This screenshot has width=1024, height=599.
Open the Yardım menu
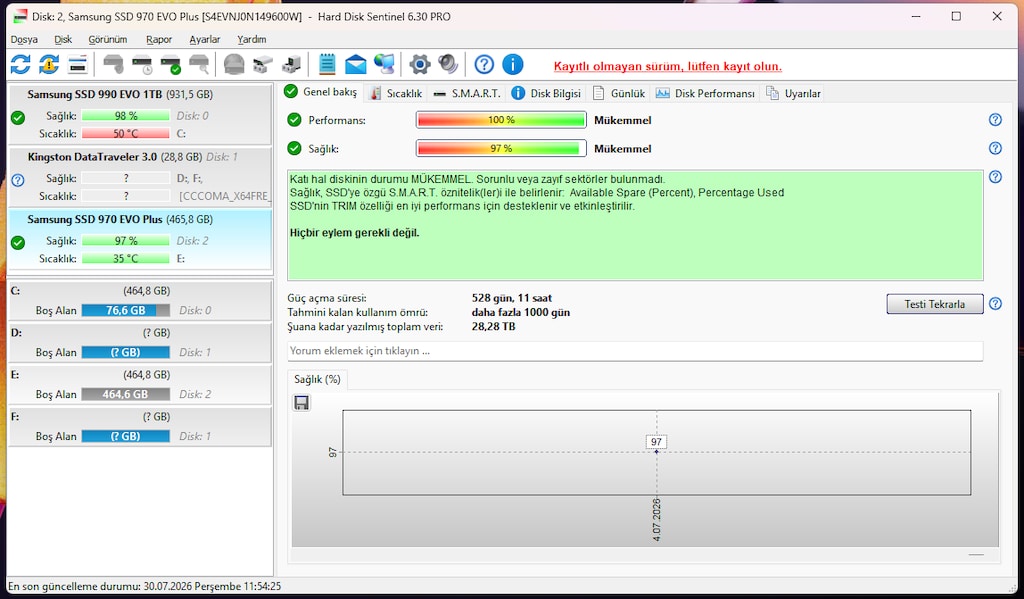[x=251, y=39]
